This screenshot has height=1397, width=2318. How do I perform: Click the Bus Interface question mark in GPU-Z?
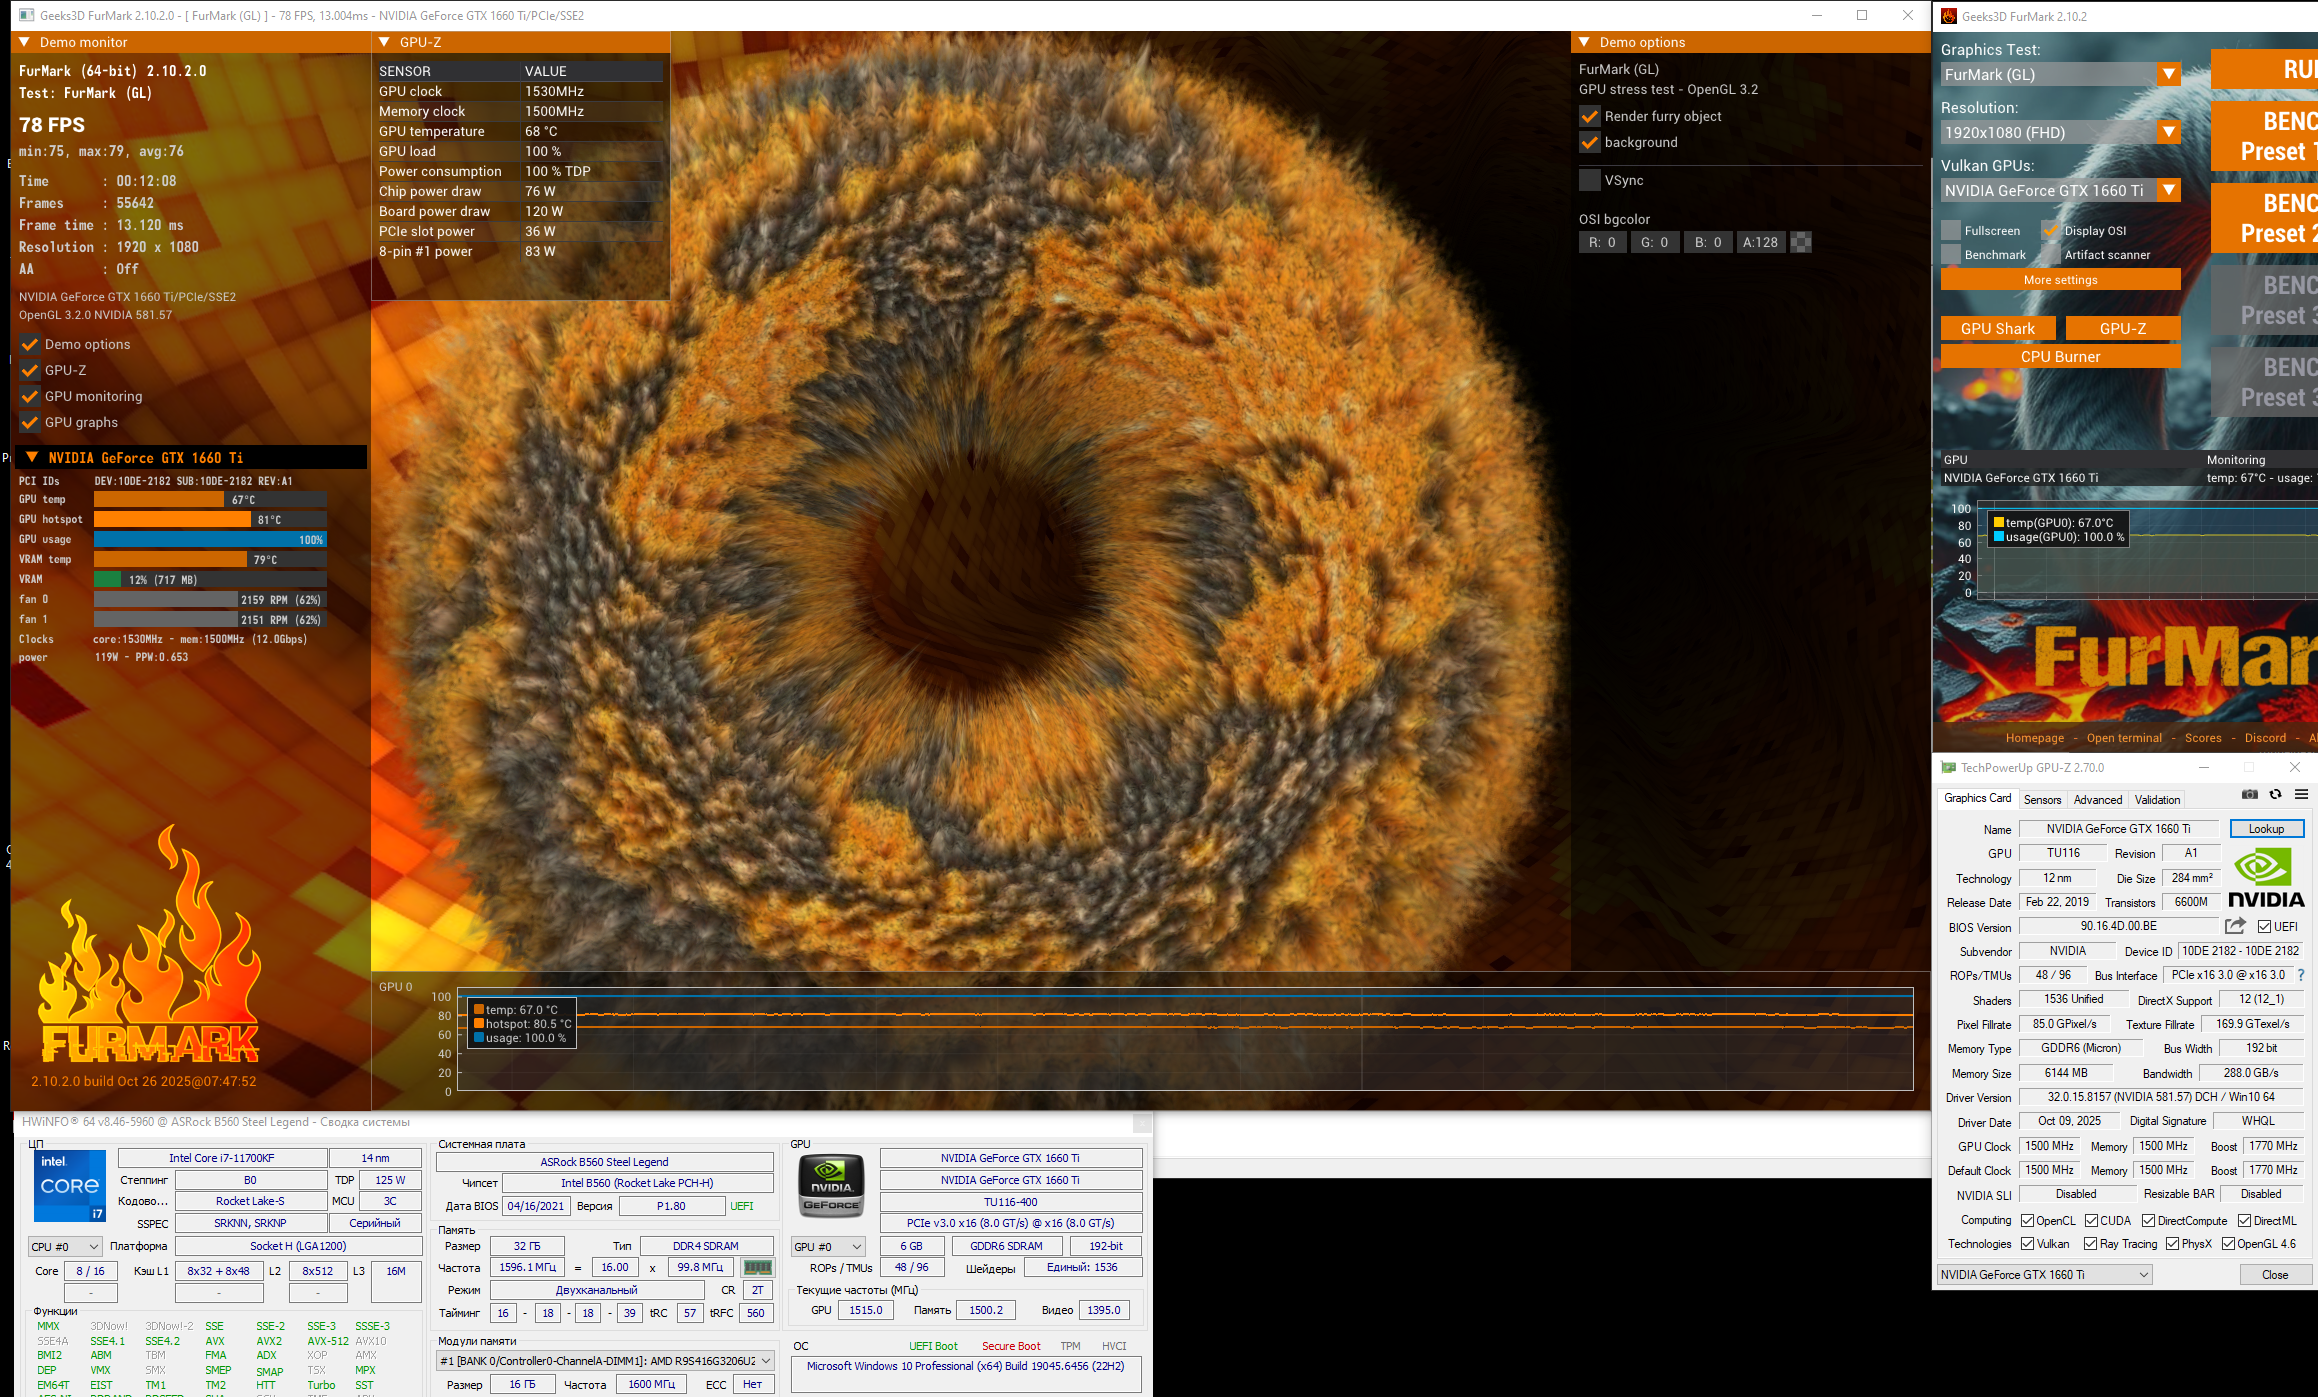[x=2300, y=976]
